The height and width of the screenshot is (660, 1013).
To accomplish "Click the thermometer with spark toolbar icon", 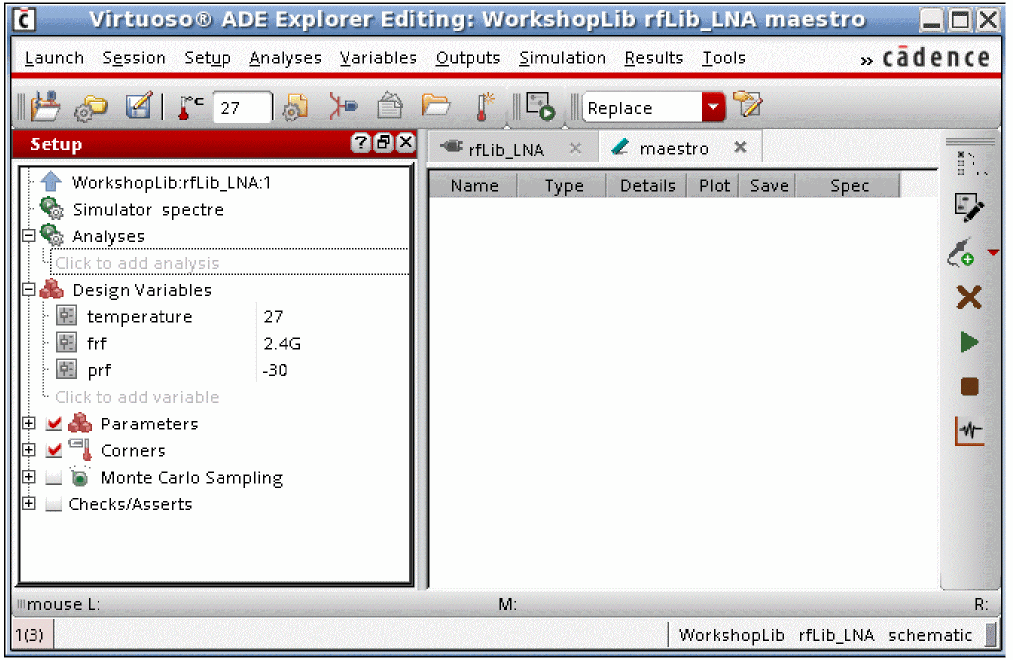I will (485, 107).
